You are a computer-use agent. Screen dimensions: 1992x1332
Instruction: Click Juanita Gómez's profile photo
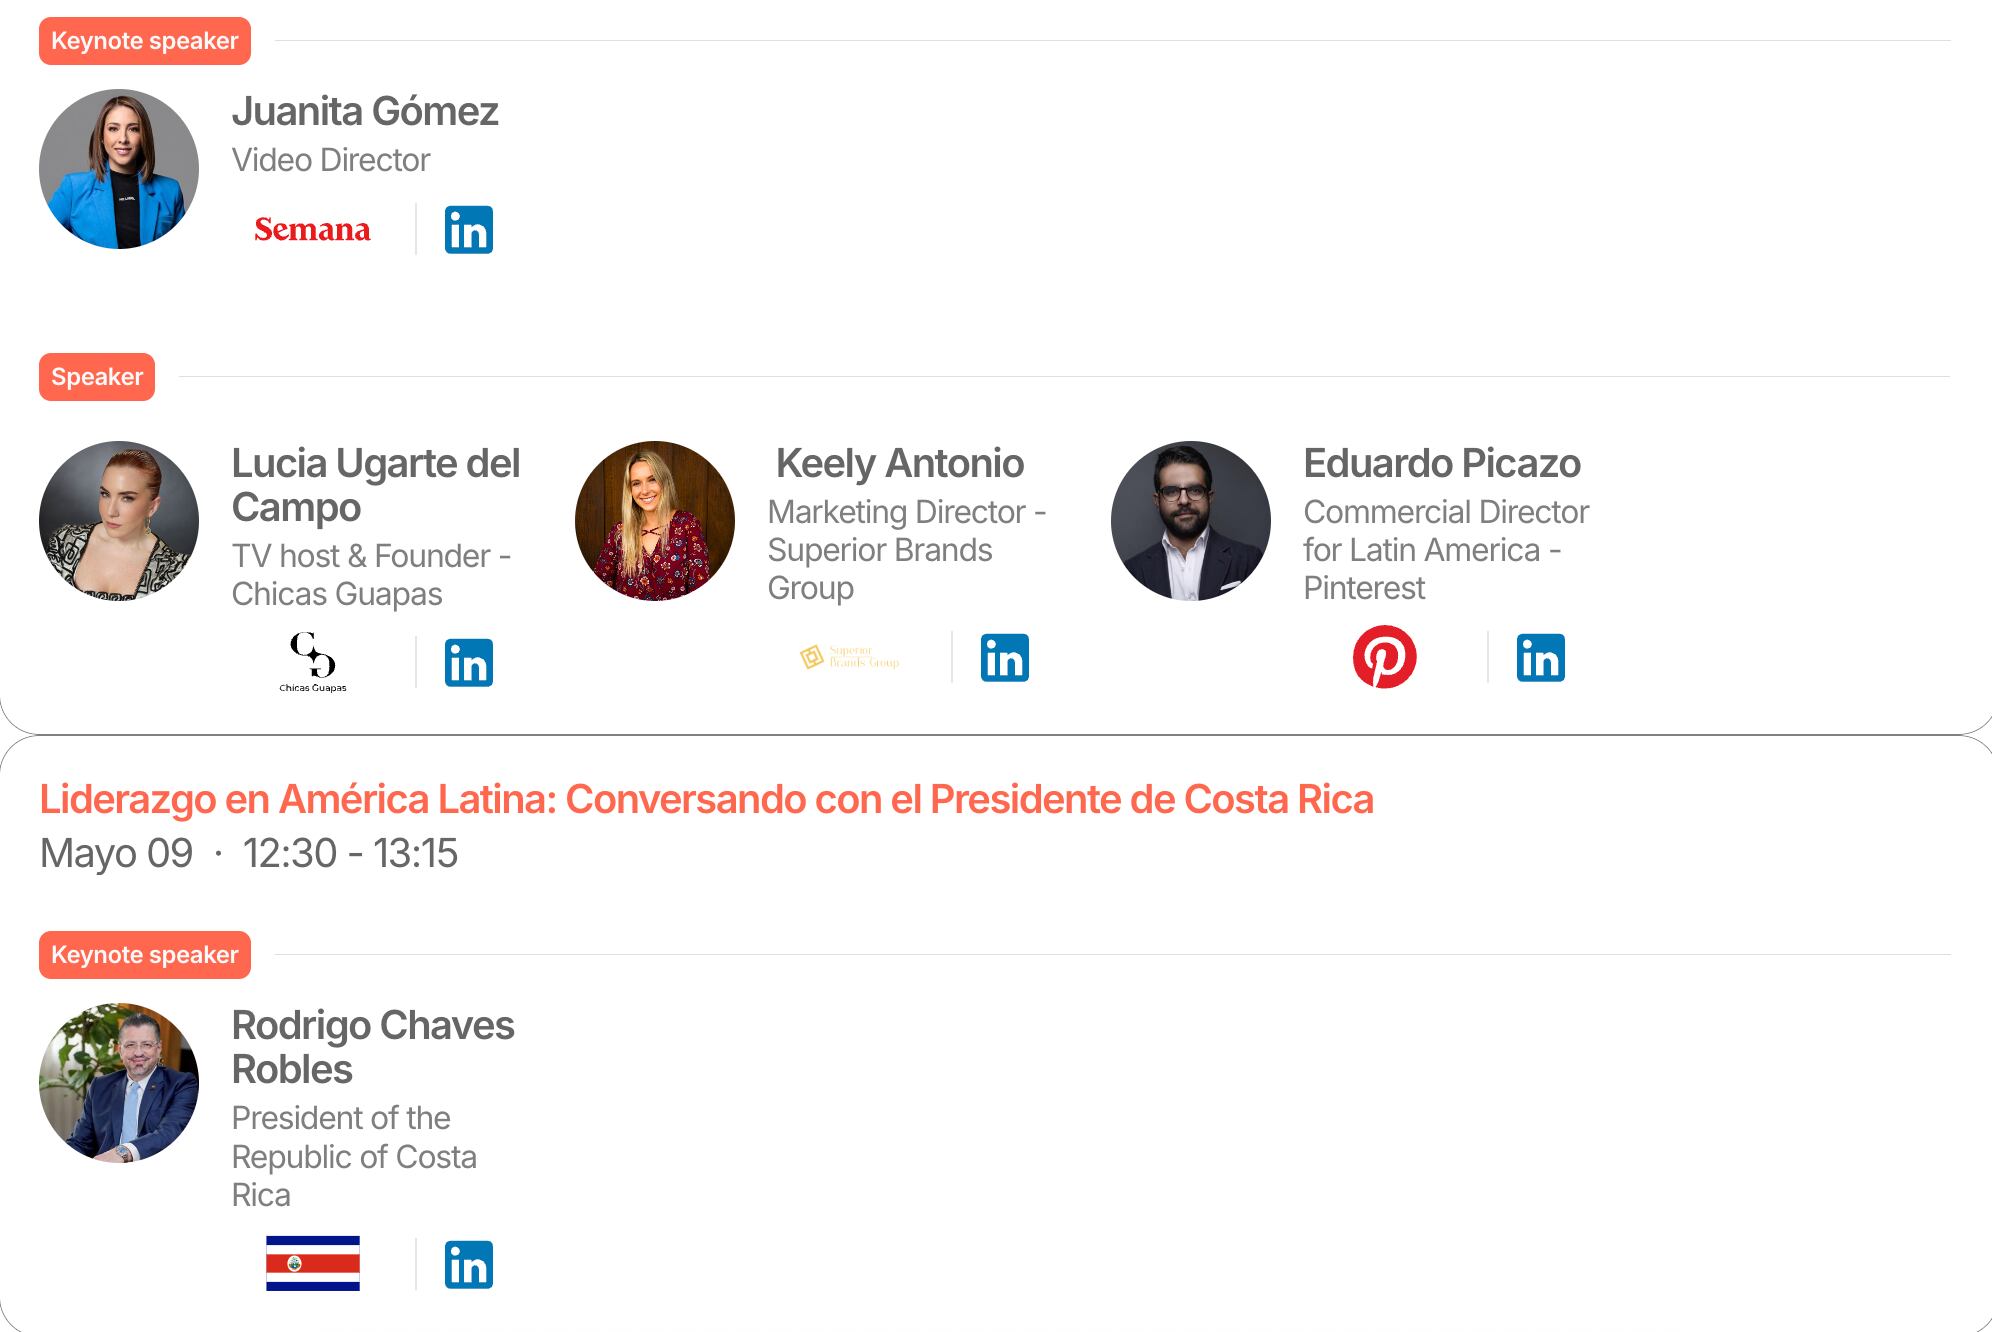click(119, 169)
